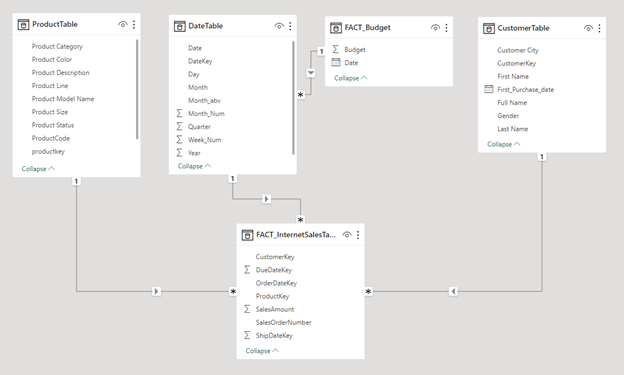
Task: Click calendar icon beside FACT_Budget Date
Action: (336, 62)
